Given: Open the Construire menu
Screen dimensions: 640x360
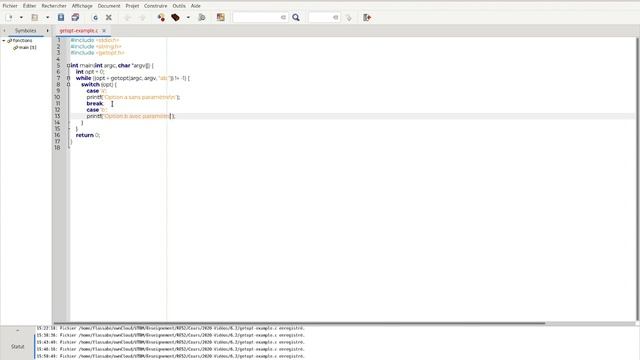Looking at the screenshot, I should (x=156, y=6).
